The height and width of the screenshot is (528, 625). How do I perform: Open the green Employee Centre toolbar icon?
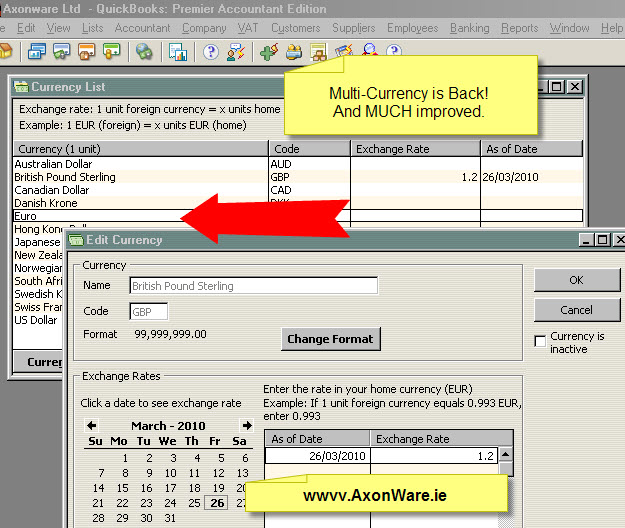pos(112,51)
